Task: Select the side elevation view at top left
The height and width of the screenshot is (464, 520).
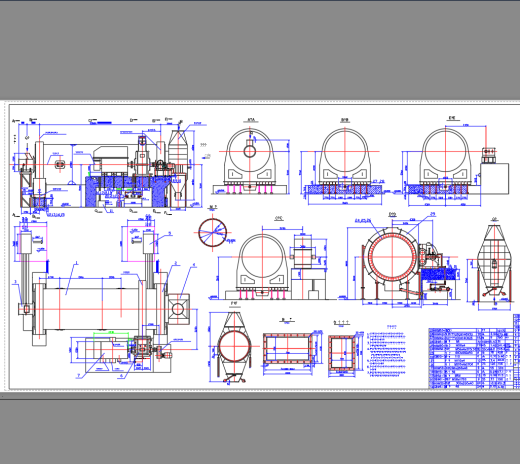Action: click(x=107, y=167)
